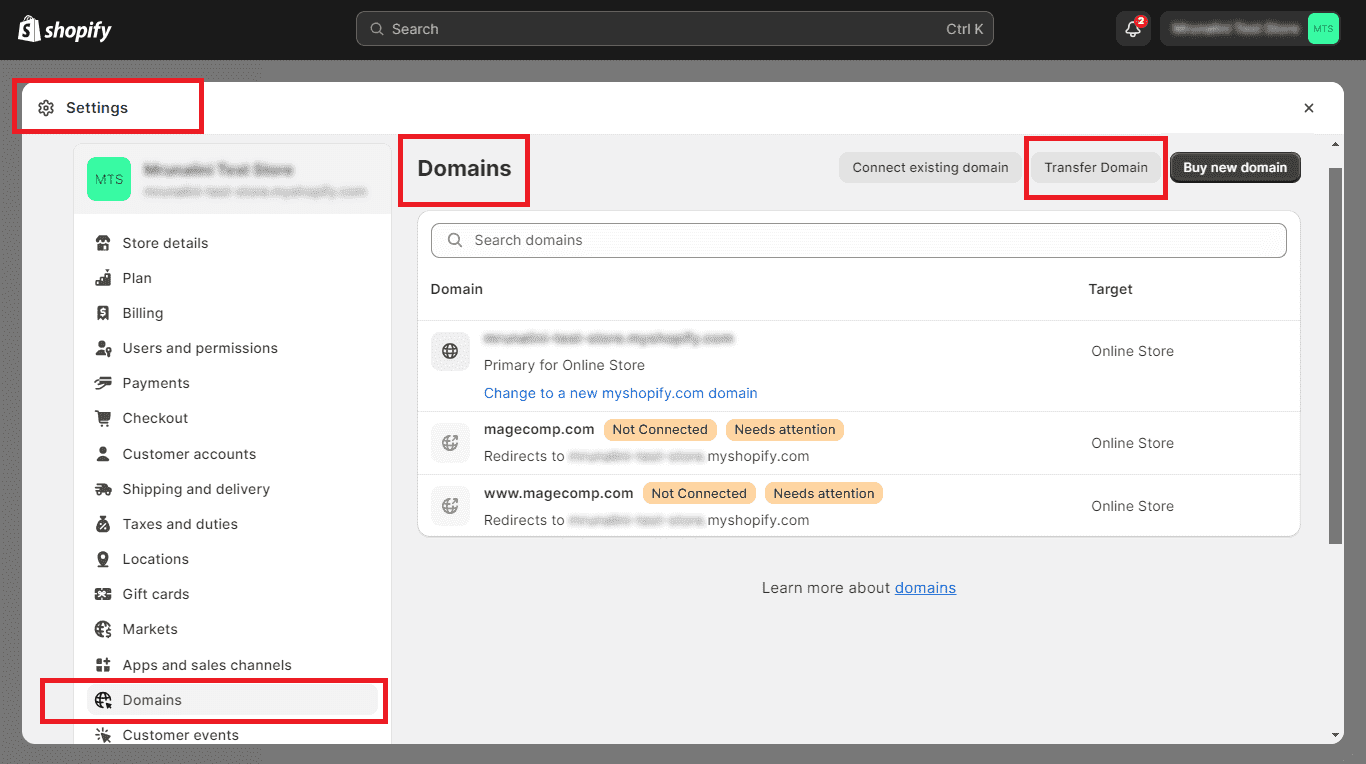Screen dimensions: 1366x764
Task: Click Not Connected badge on www.magecomp.com row
Action: [x=699, y=493]
